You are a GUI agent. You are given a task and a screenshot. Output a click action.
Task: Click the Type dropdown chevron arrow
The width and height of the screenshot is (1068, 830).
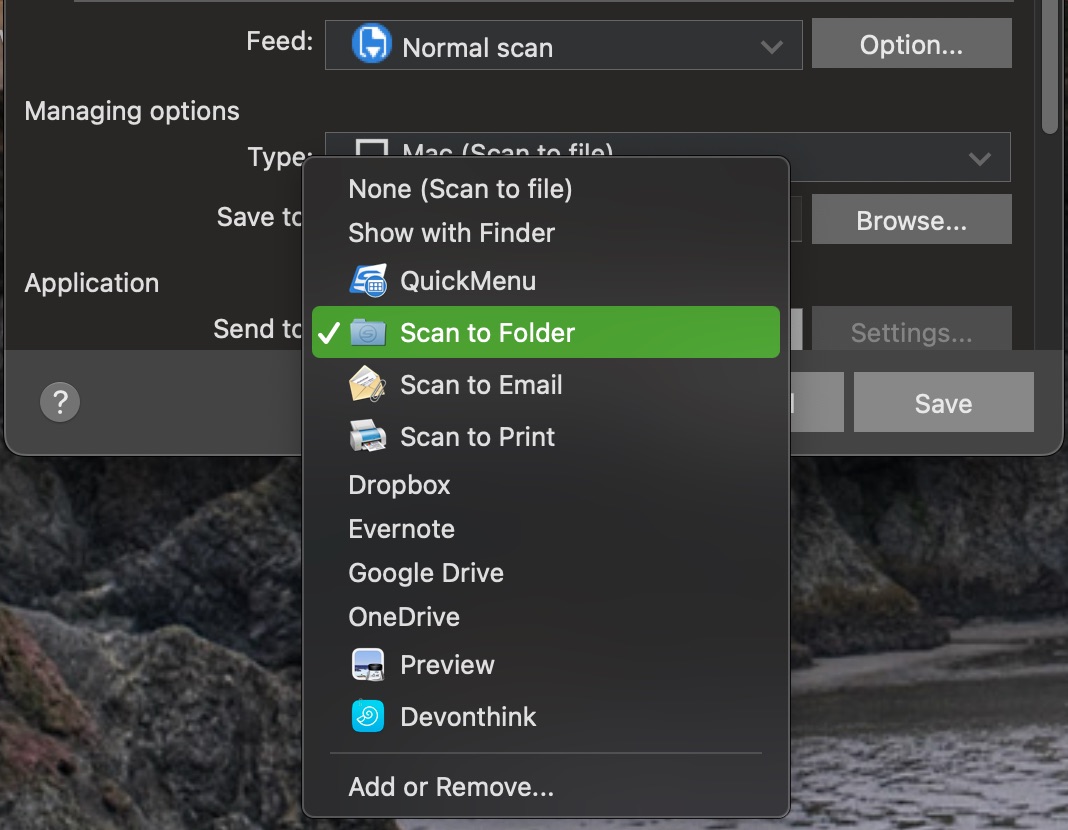[979, 159]
